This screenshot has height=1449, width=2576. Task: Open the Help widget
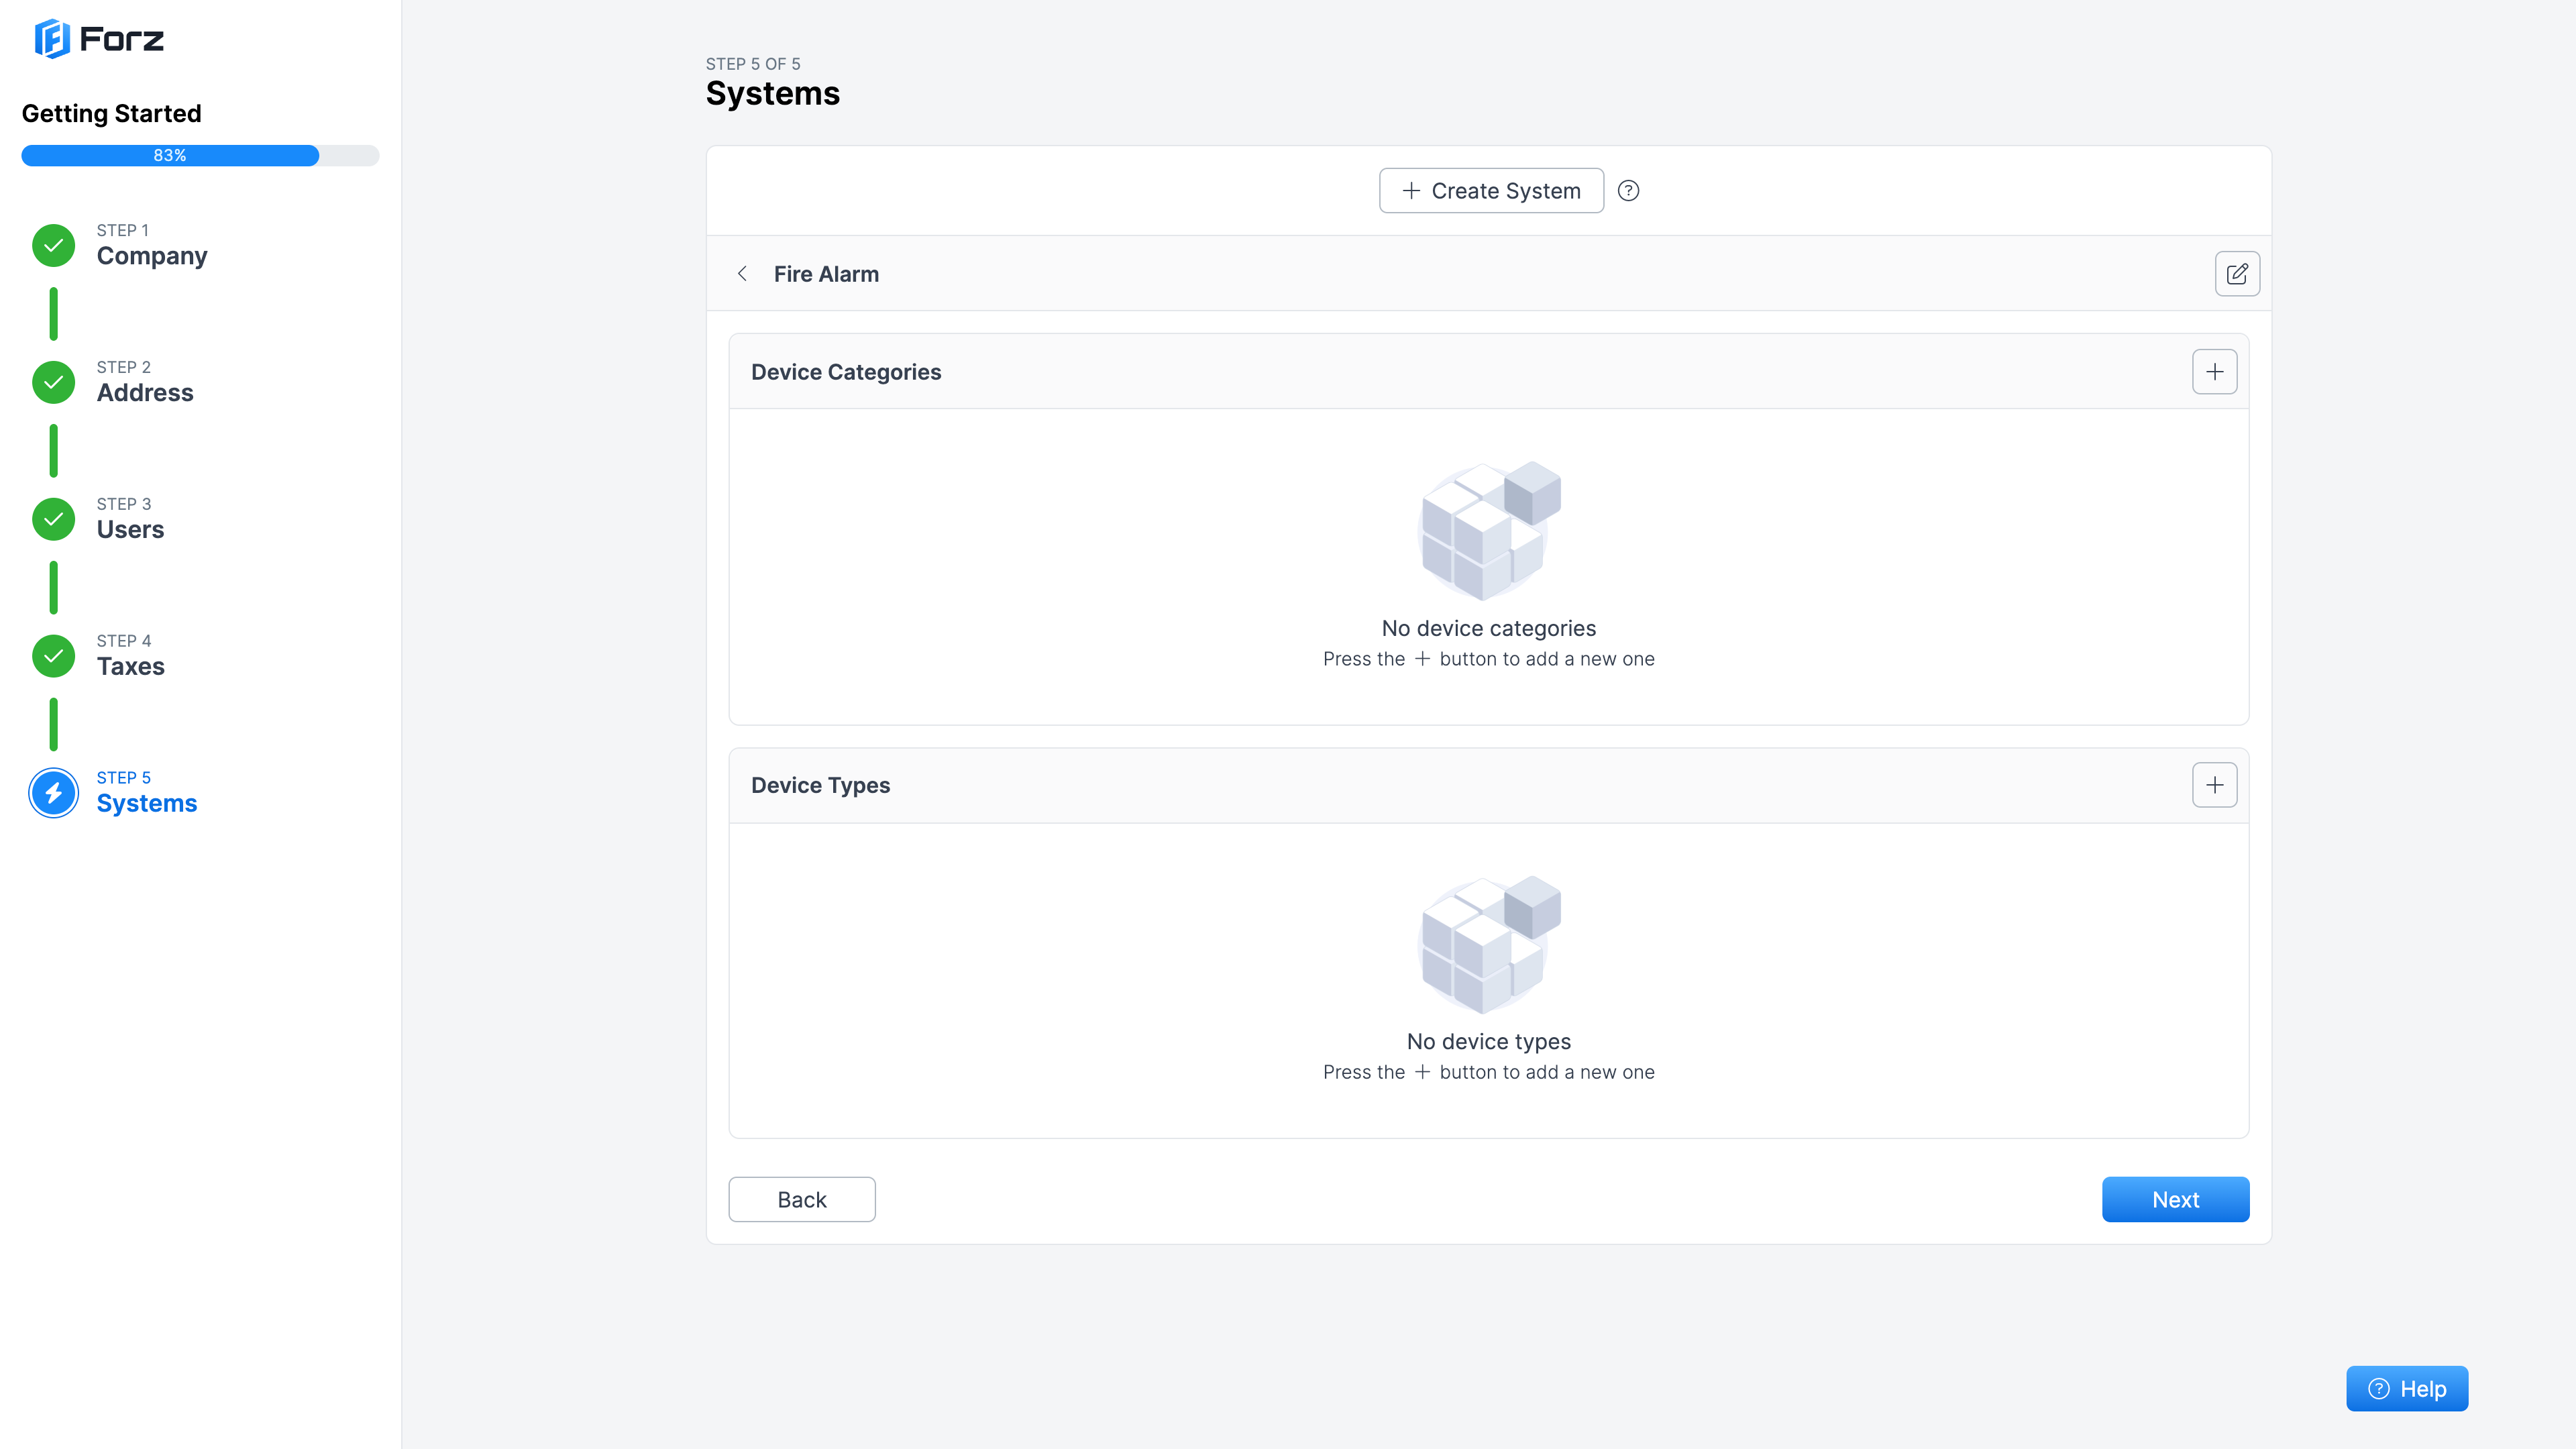(2407, 1388)
